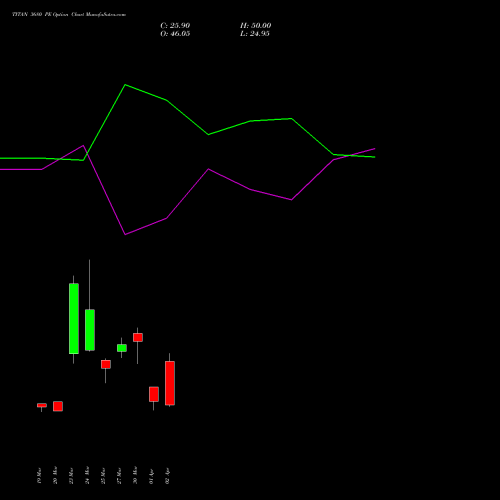Click the 01 Apr date label

pos(151,476)
